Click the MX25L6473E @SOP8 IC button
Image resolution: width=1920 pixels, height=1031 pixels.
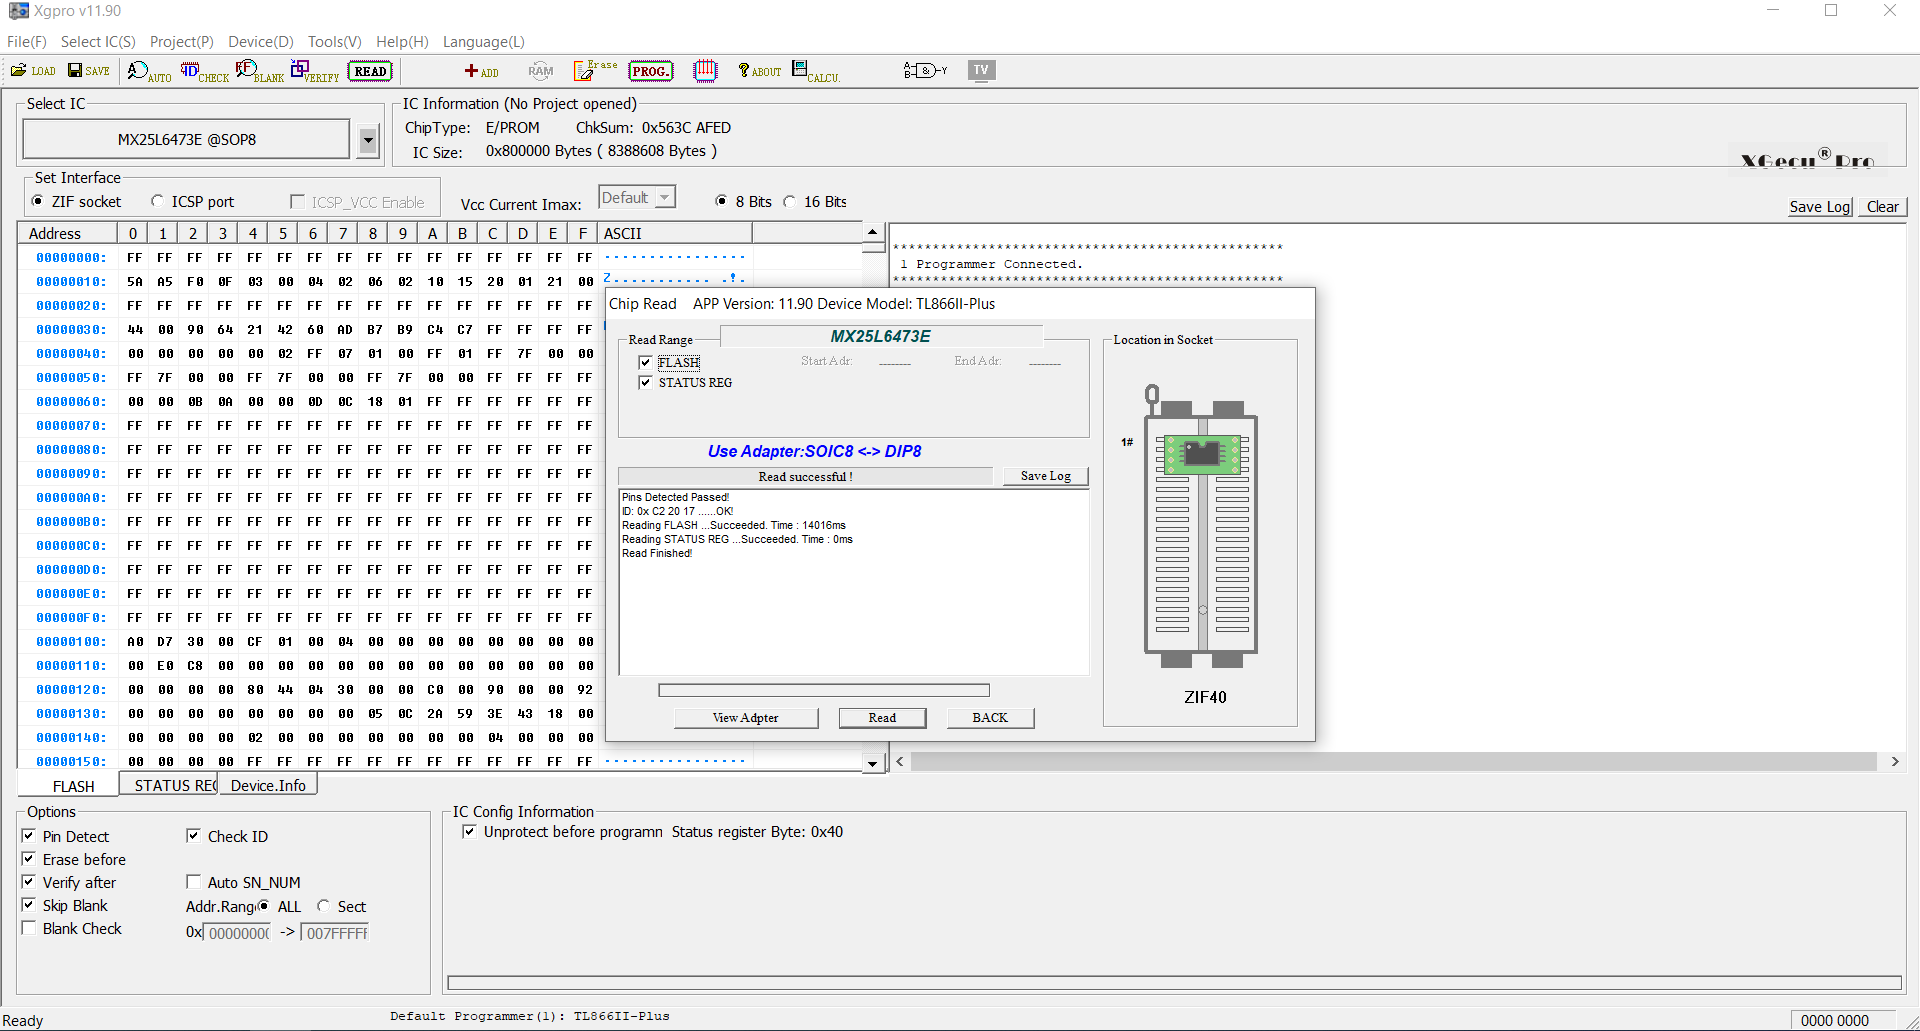187,139
